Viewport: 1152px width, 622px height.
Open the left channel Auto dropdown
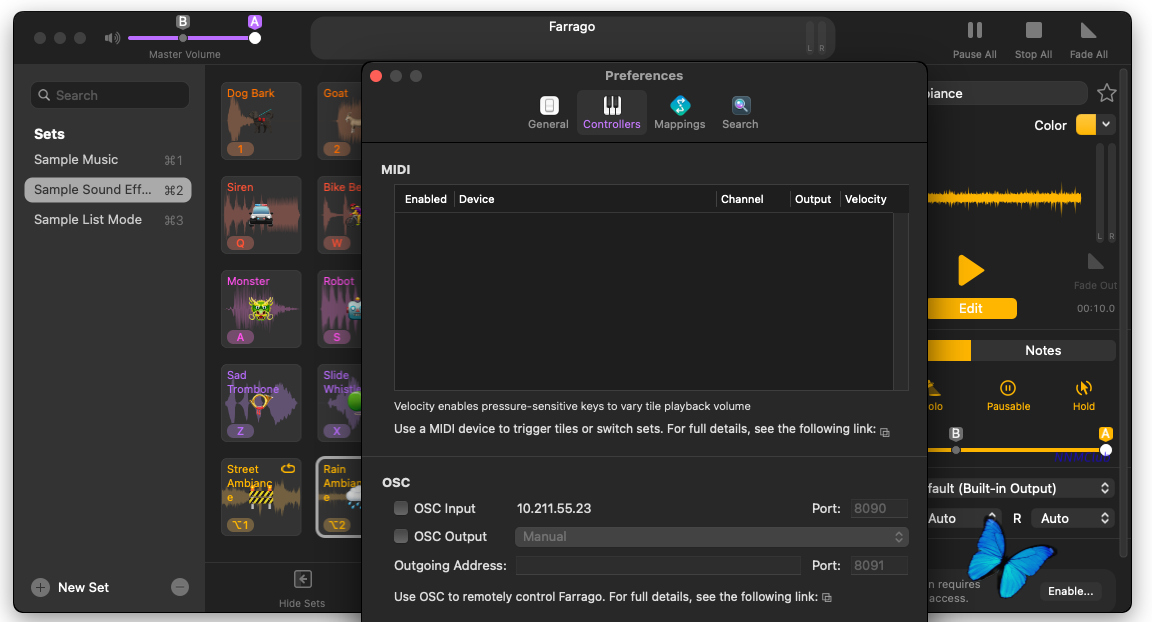pos(962,518)
